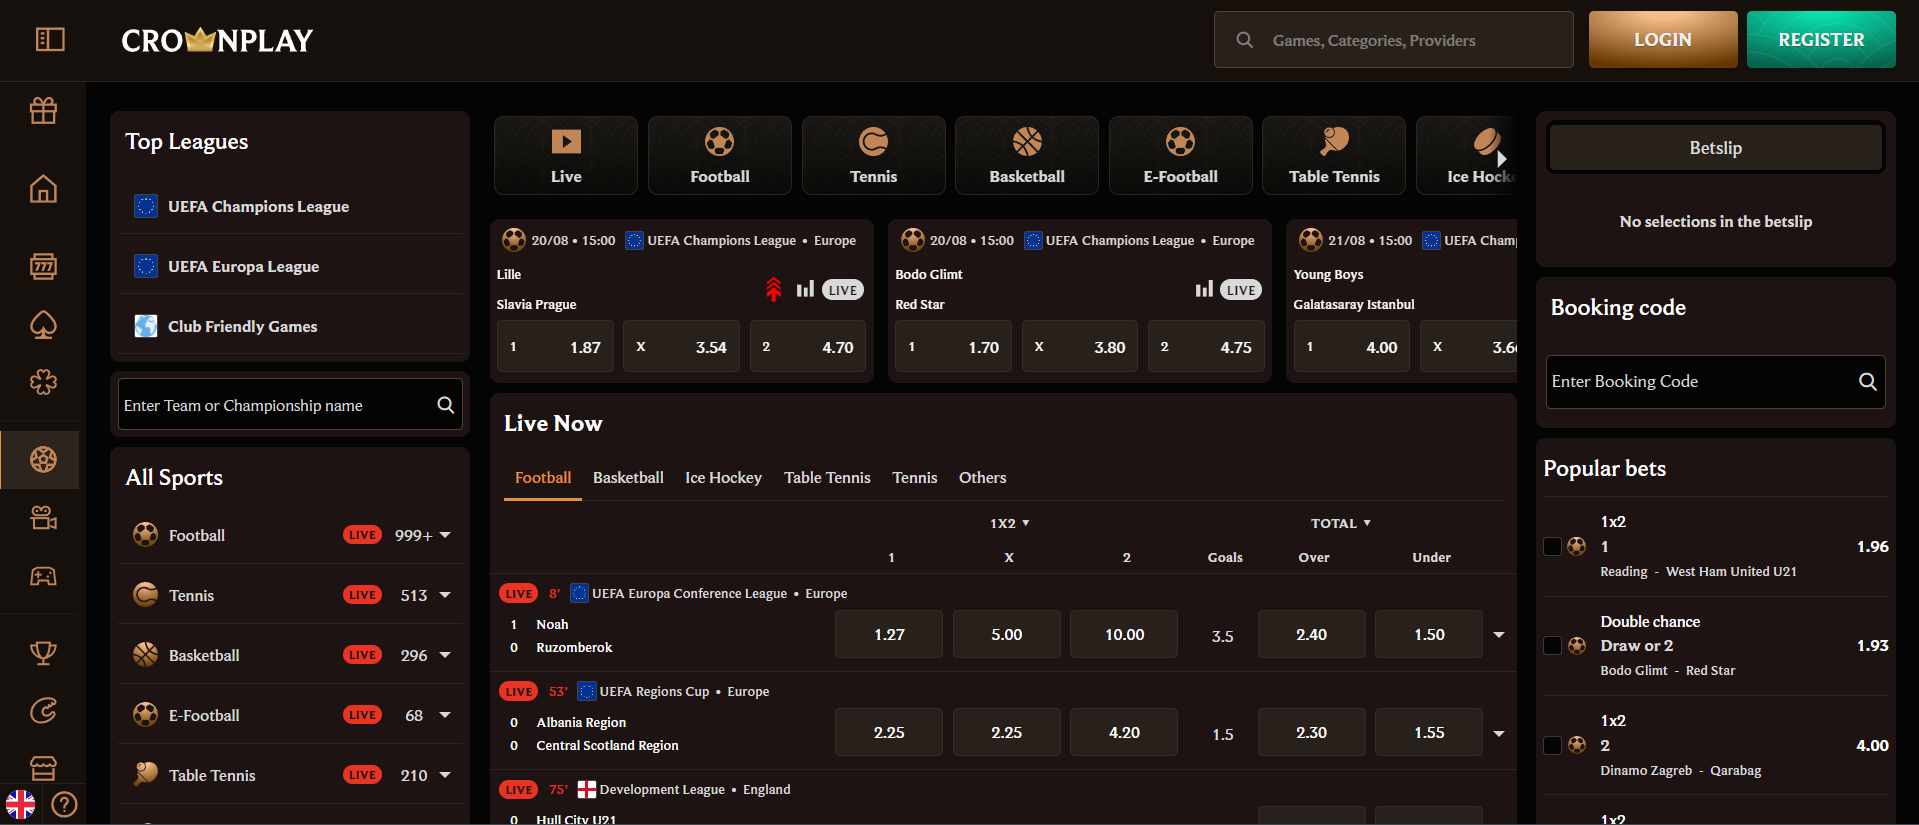Image resolution: width=1919 pixels, height=825 pixels.
Task: Click the REGISTER button
Action: pos(1821,40)
